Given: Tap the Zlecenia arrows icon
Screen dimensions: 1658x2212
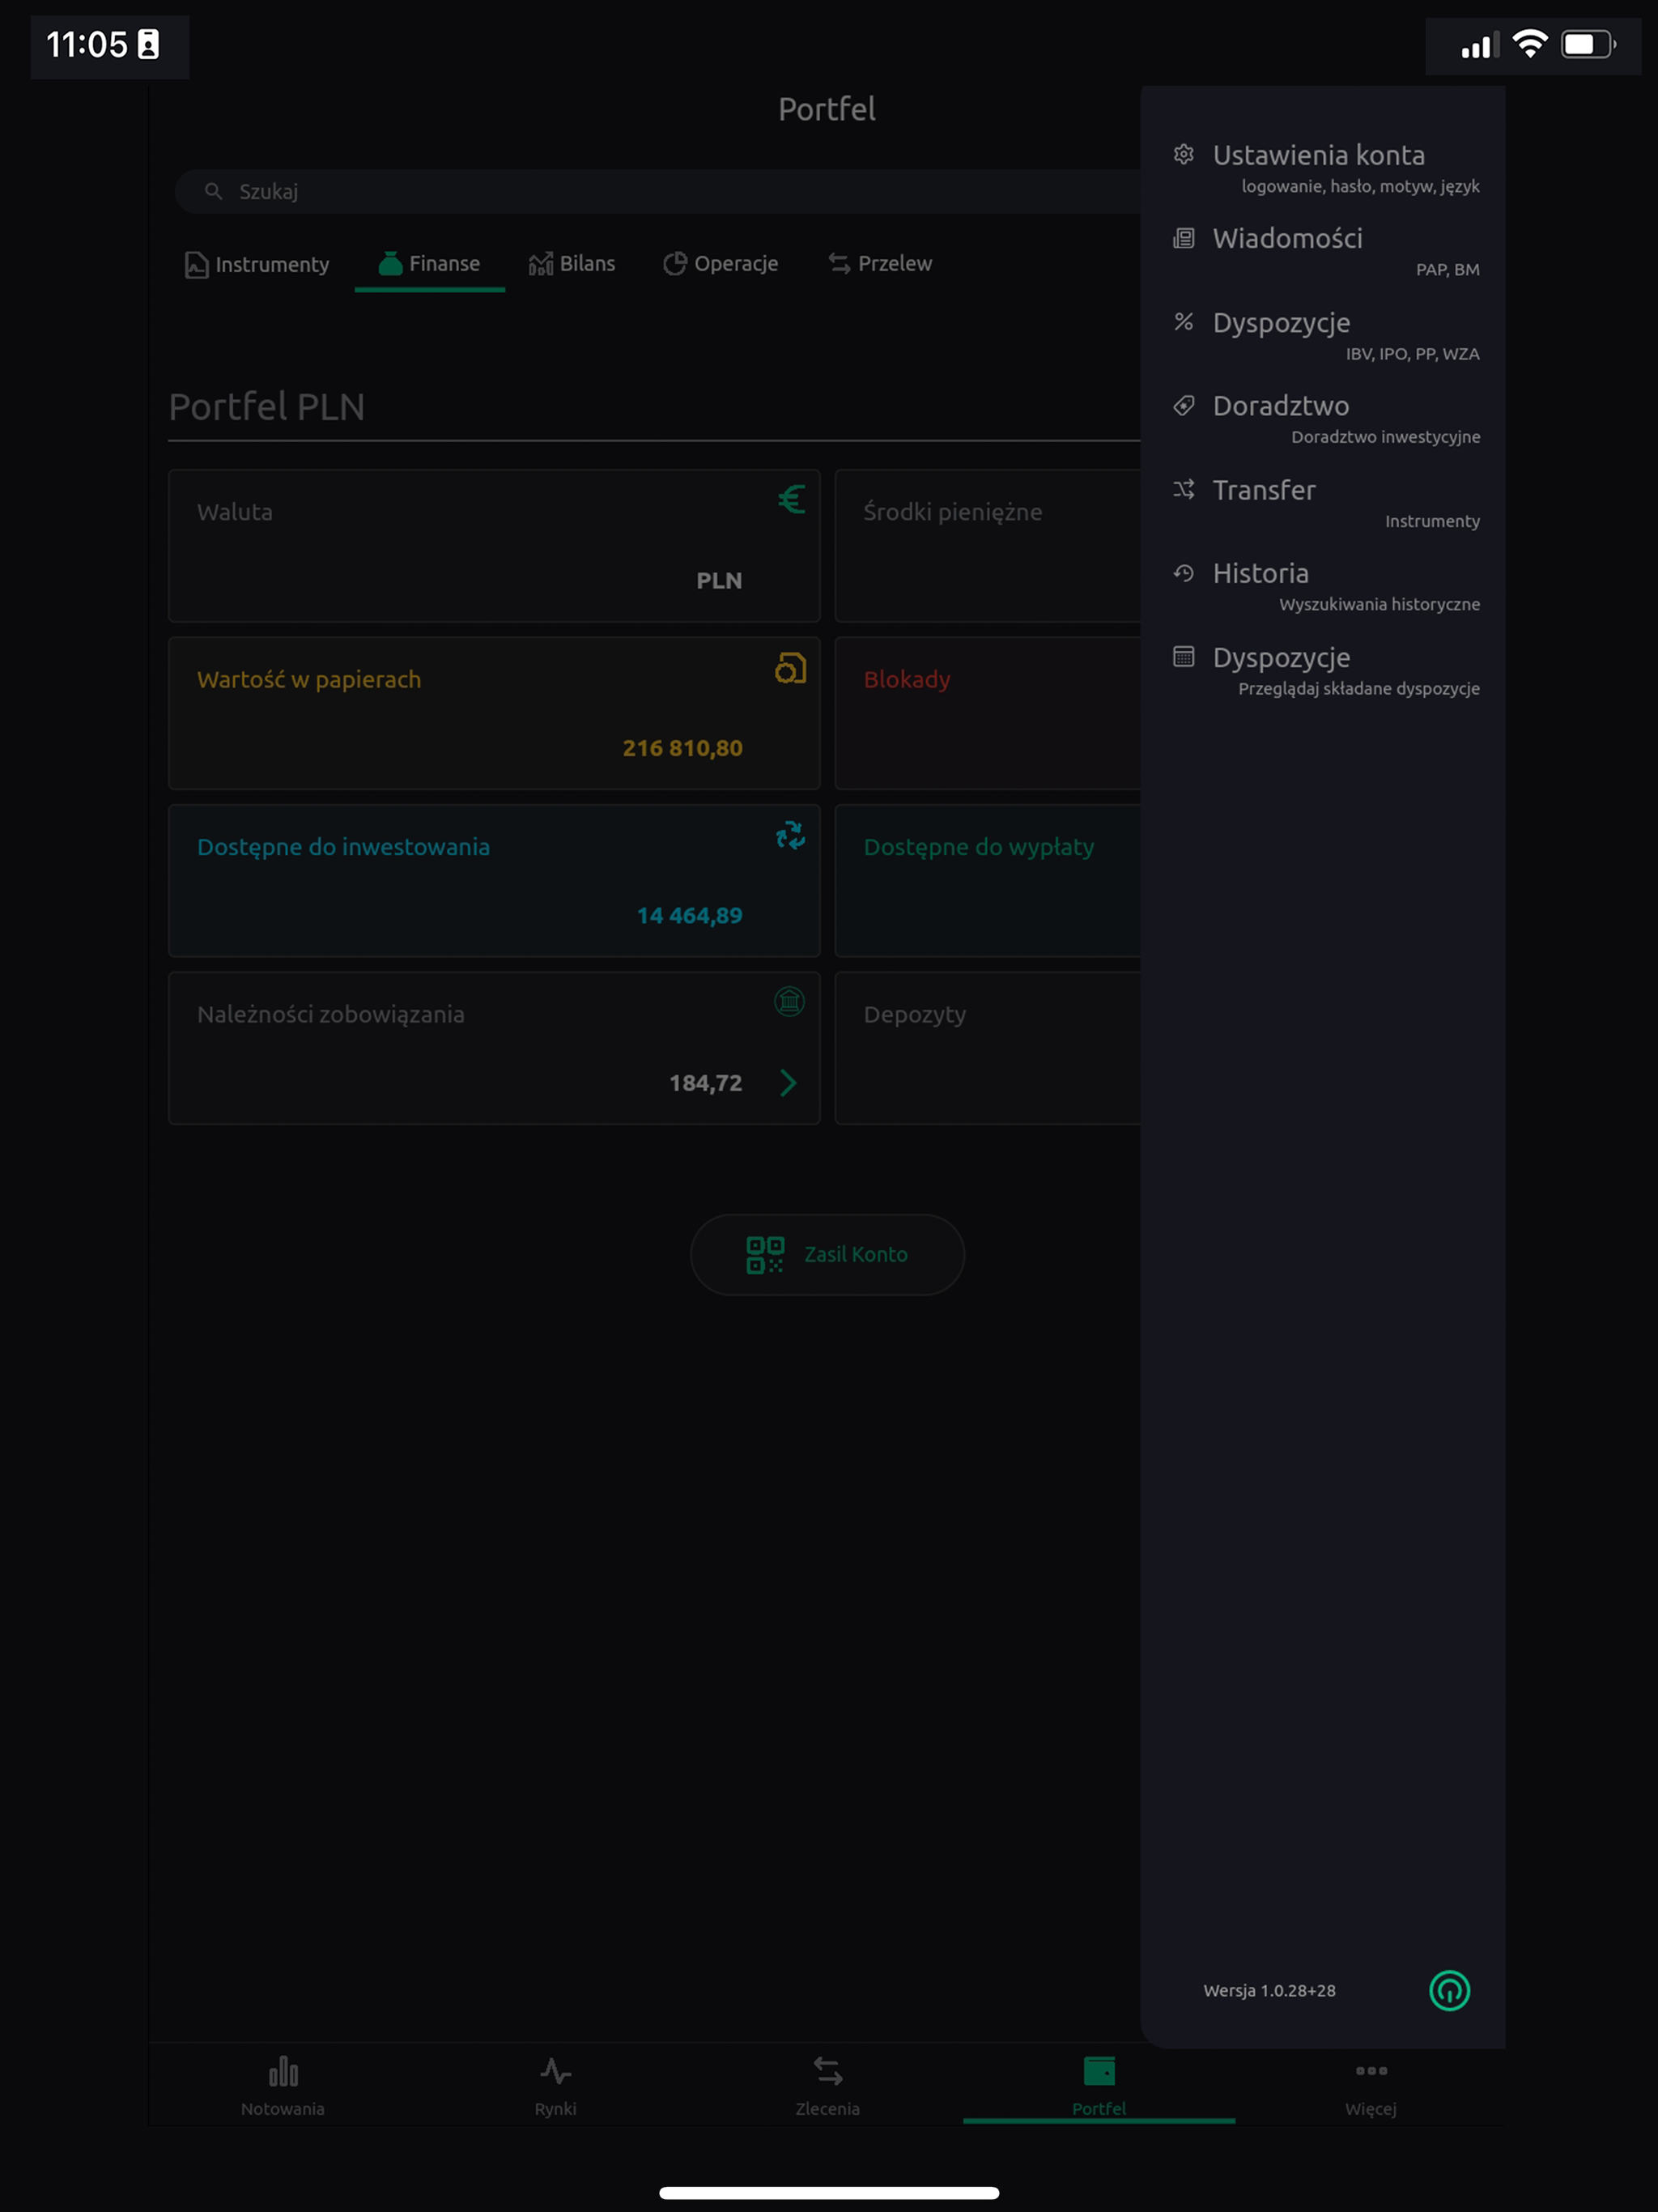Looking at the screenshot, I should pyautogui.click(x=828, y=2071).
